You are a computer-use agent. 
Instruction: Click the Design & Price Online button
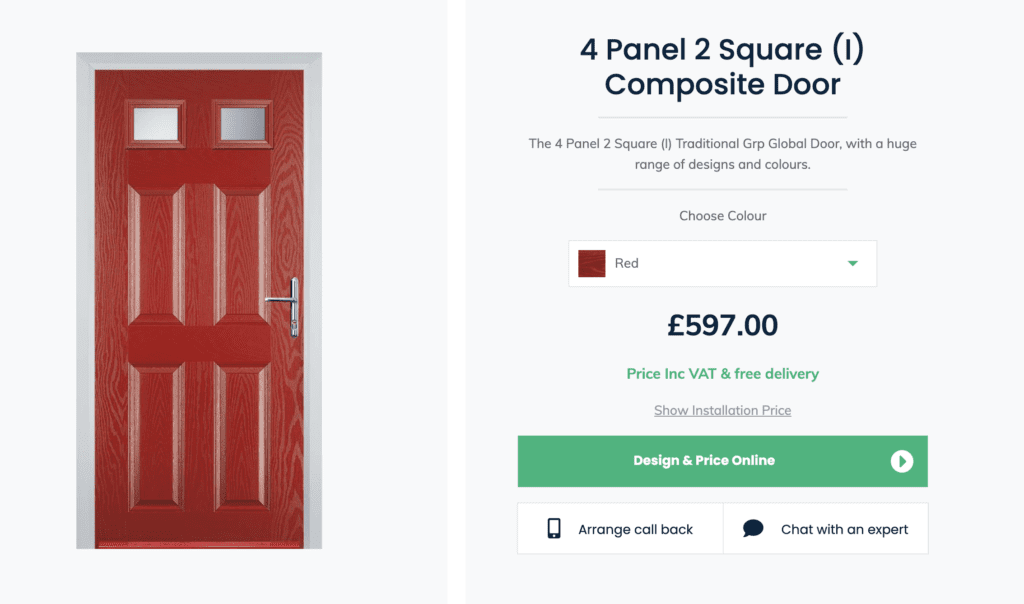(722, 461)
